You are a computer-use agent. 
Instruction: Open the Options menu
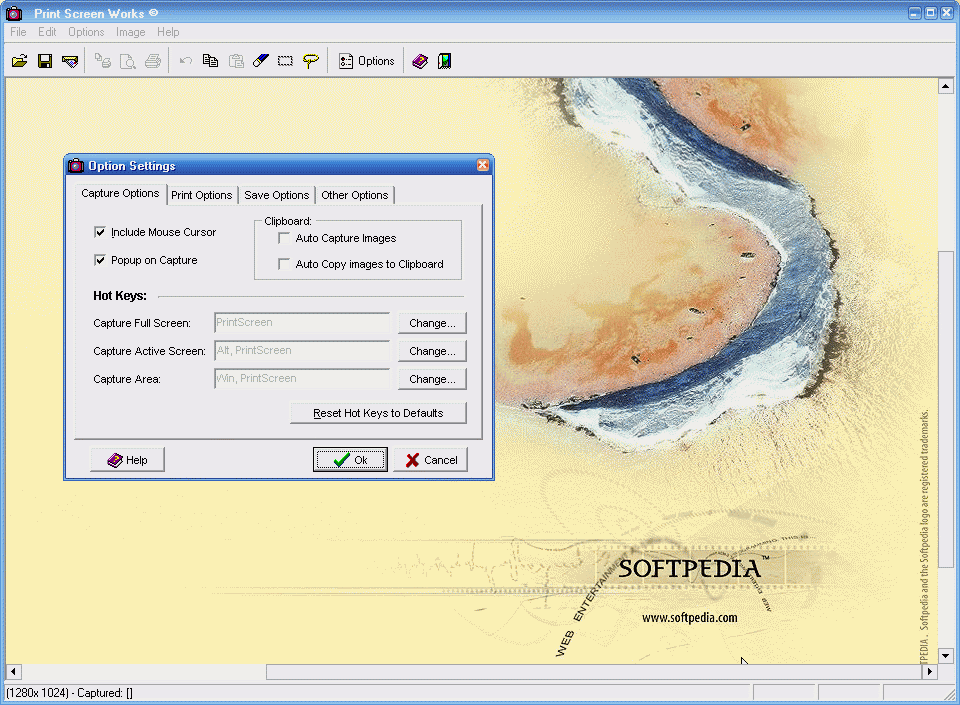[86, 32]
